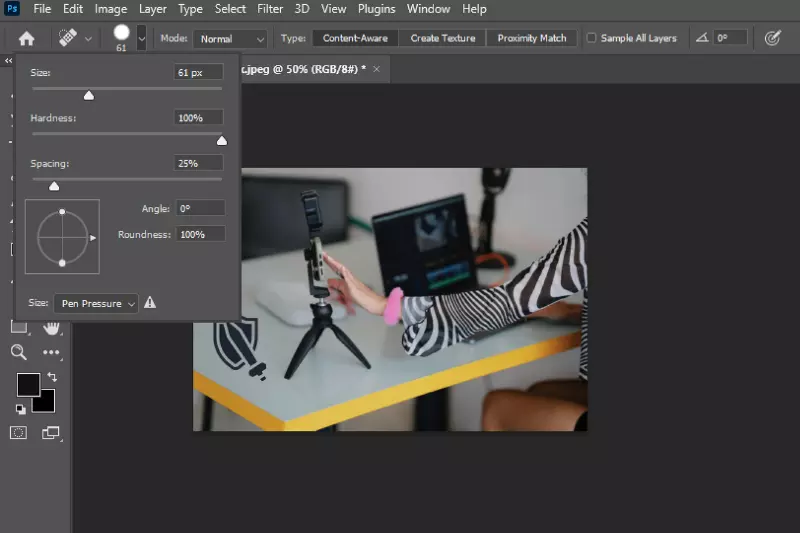Viewport: 800px width, 533px height.
Task: Change screen mode icon
Action: point(51,433)
